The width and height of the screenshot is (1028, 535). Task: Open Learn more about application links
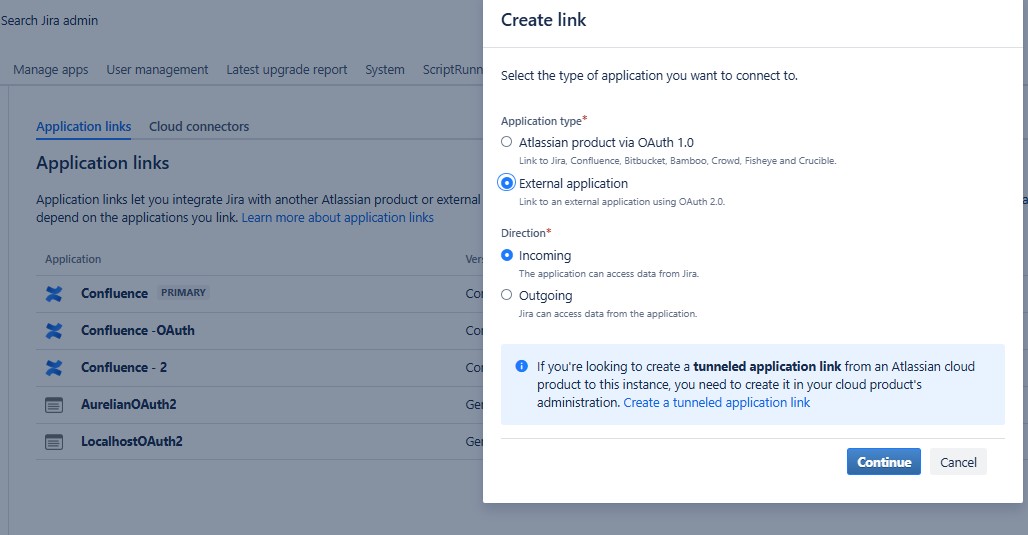click(338, 218)
